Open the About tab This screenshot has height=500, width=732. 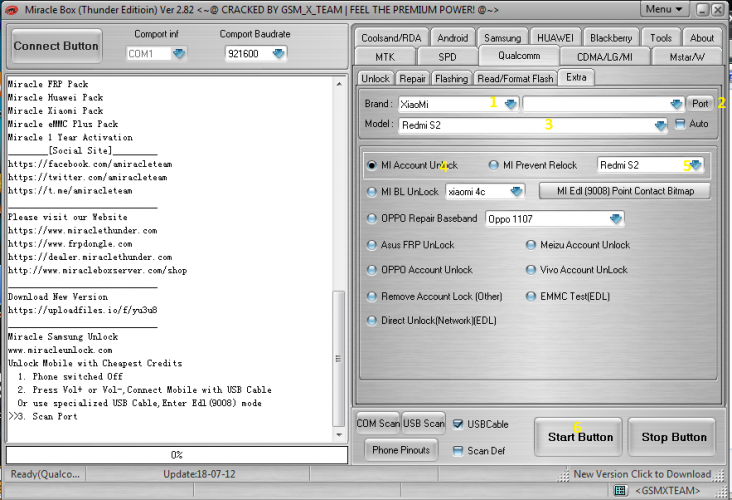point(702,38)
